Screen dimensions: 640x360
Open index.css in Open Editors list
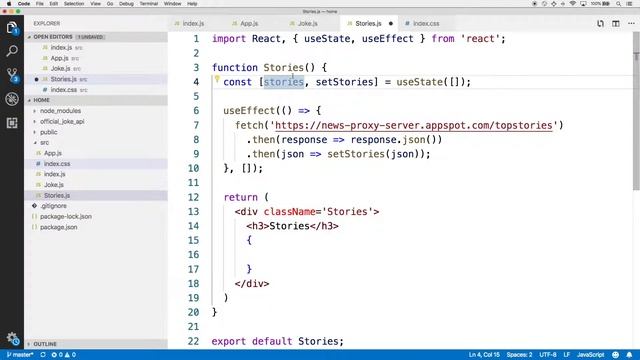[x=96, y=90]
